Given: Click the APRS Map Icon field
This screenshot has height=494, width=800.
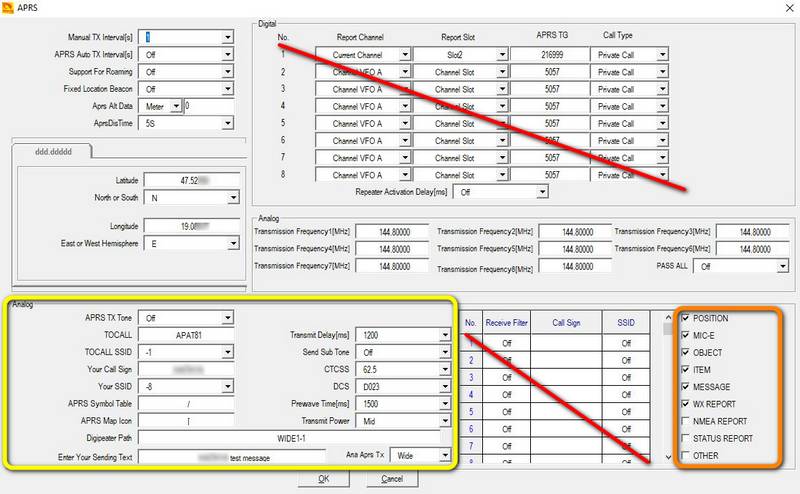Looking at the screenshot, I should (186, 421).
